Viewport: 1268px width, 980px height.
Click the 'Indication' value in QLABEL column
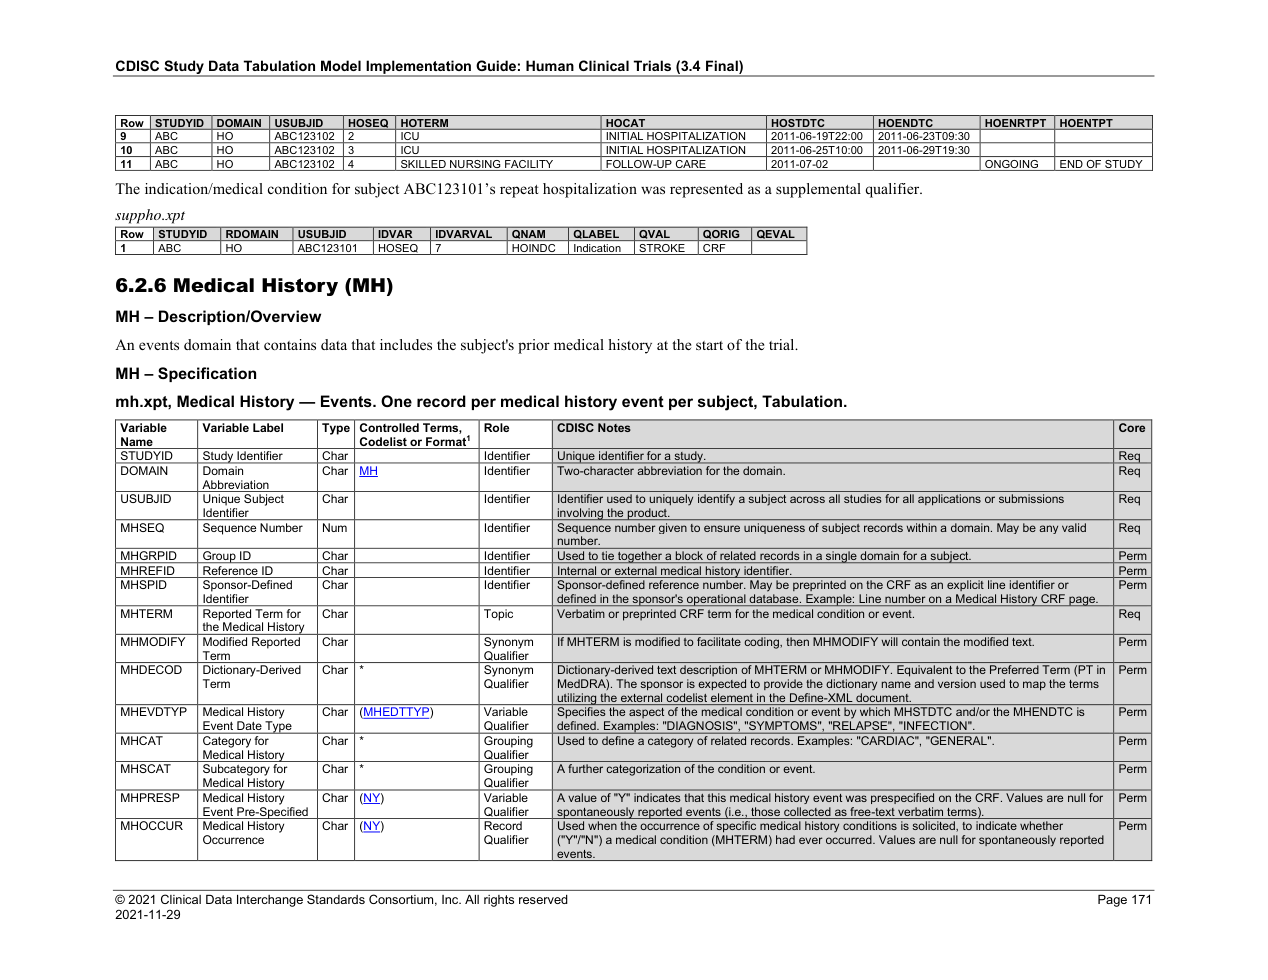point(597,248)
